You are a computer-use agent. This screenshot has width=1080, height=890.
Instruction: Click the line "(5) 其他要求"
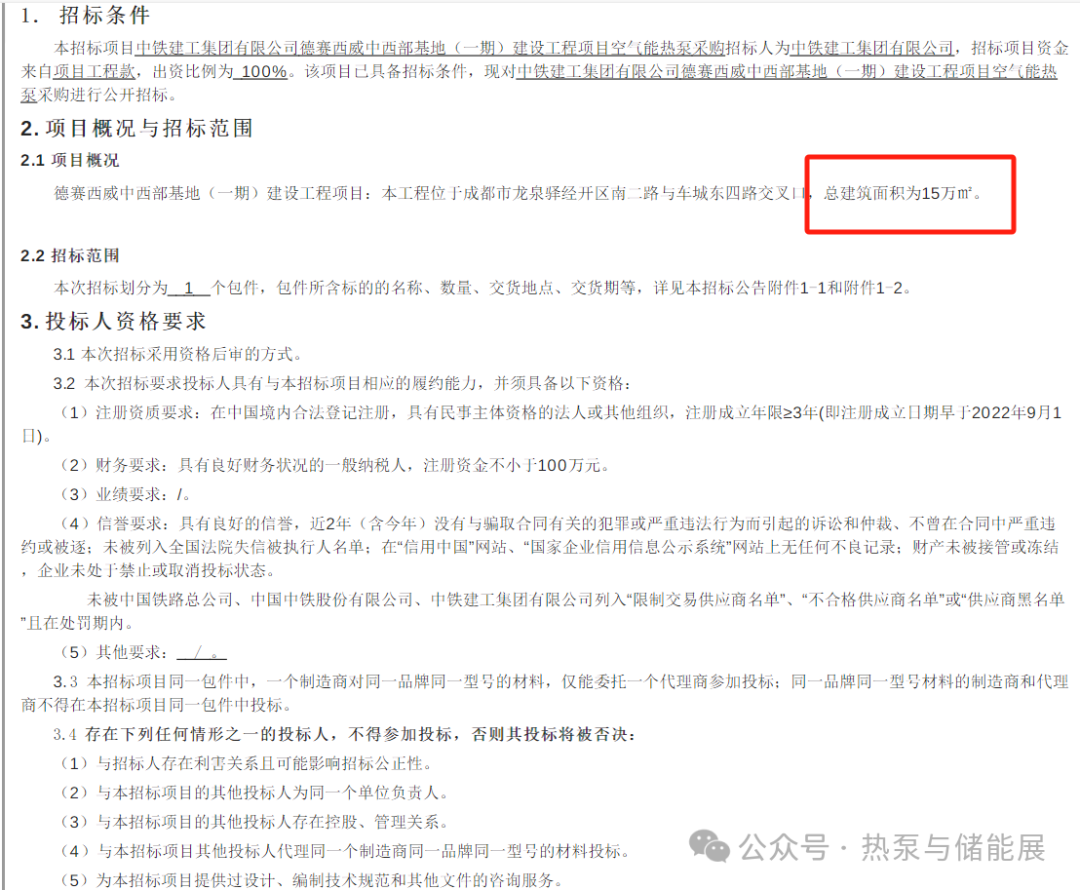(143, 652)
